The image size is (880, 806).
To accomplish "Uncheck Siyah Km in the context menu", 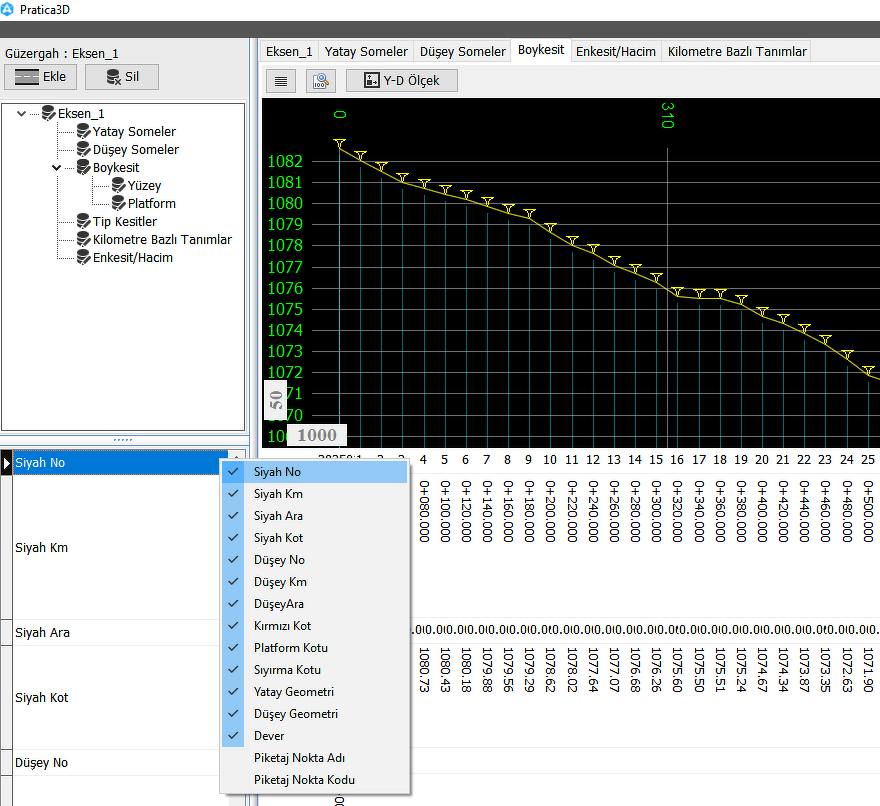I will point(278,494).
